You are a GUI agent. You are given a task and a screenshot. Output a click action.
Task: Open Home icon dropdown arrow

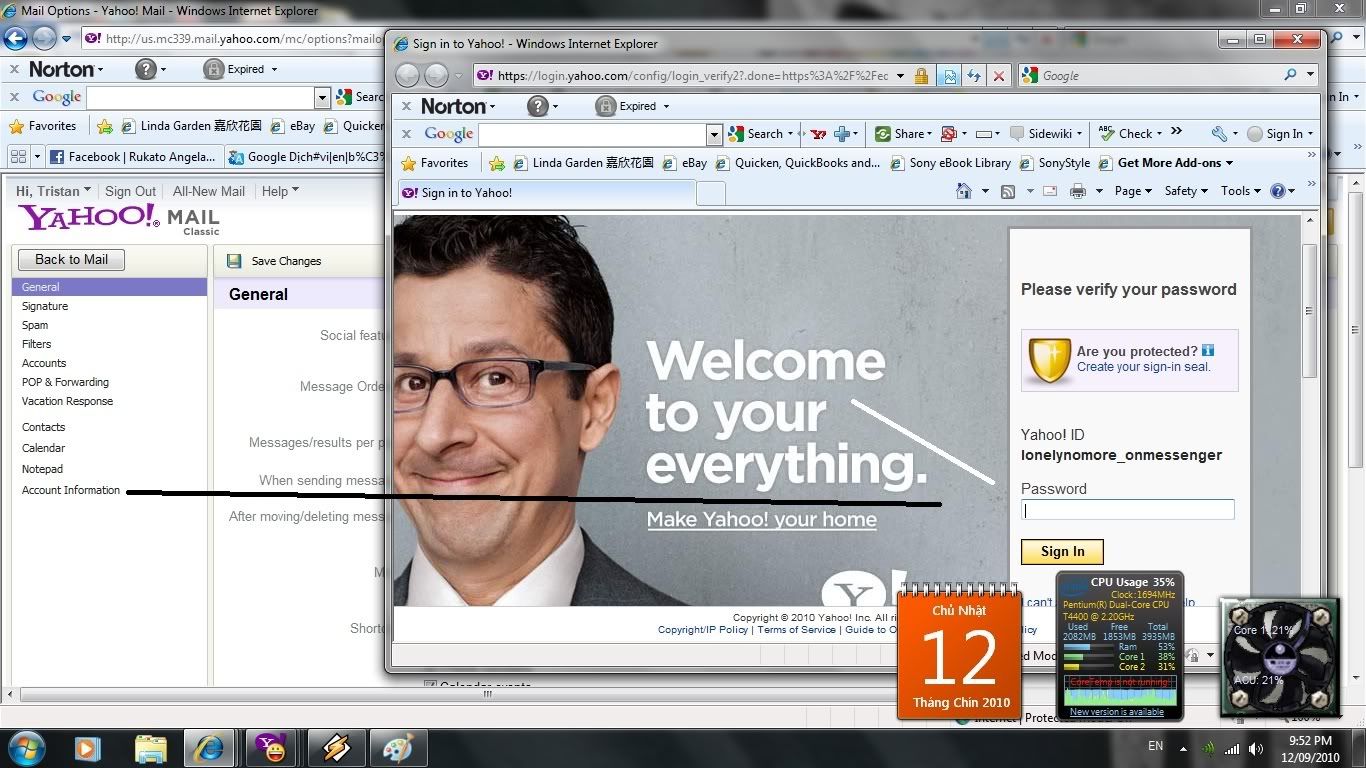tap(985, 191)
